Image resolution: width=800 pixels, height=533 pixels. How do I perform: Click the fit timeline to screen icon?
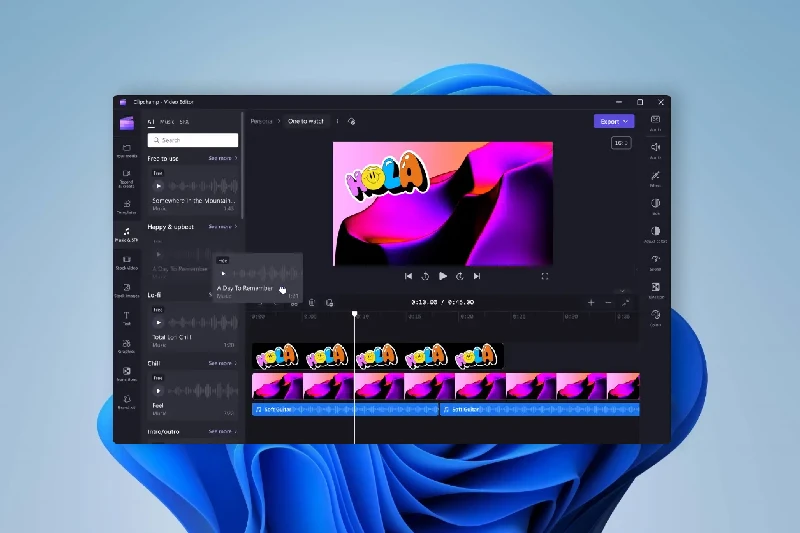coord(626,302)
